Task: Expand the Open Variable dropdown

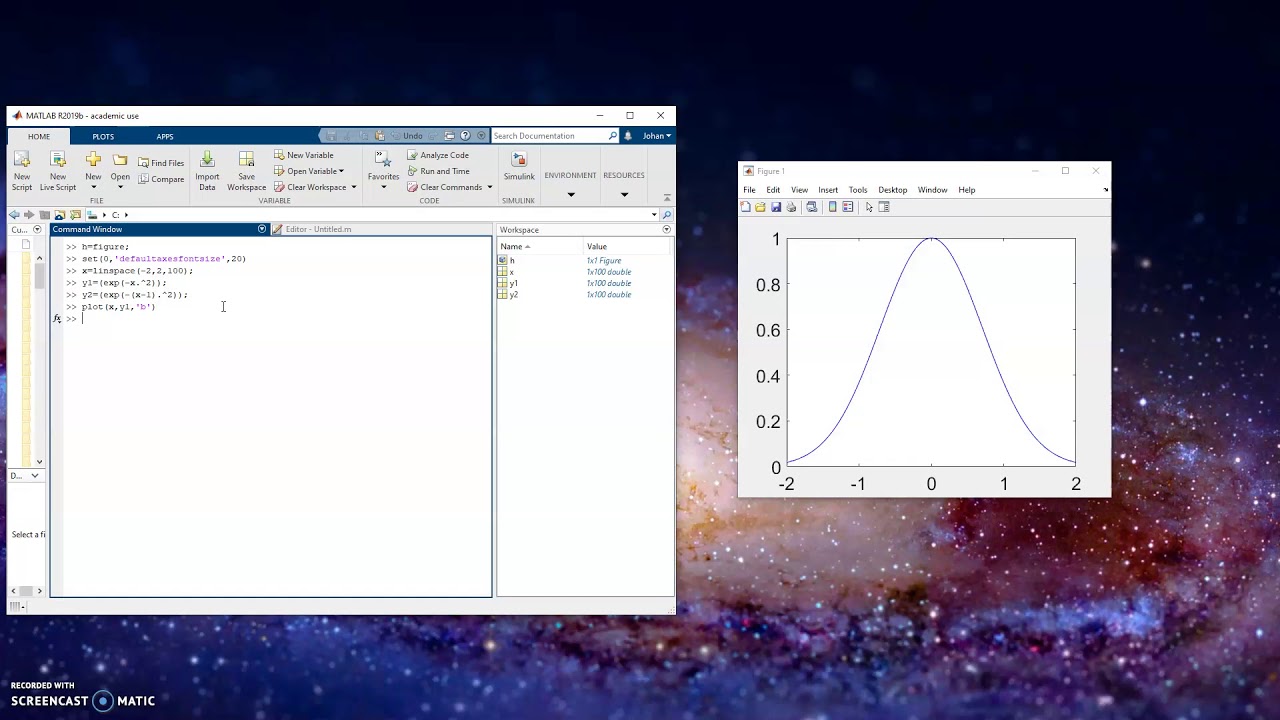Action: coord(341,171)
